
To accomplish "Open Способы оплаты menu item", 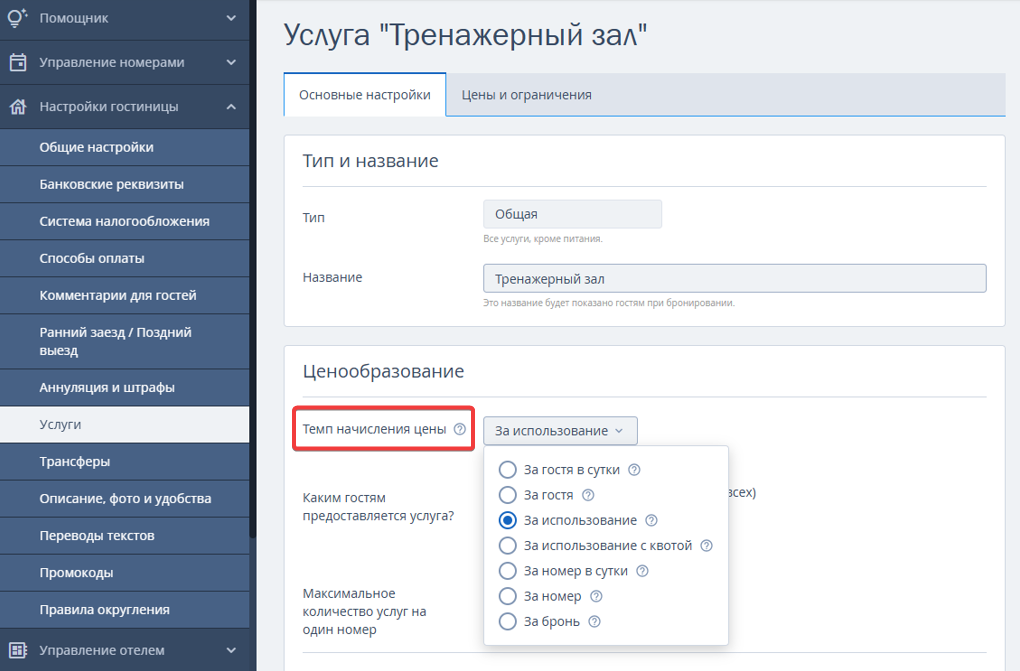I will pyautogui.click(x=124, y=258).
